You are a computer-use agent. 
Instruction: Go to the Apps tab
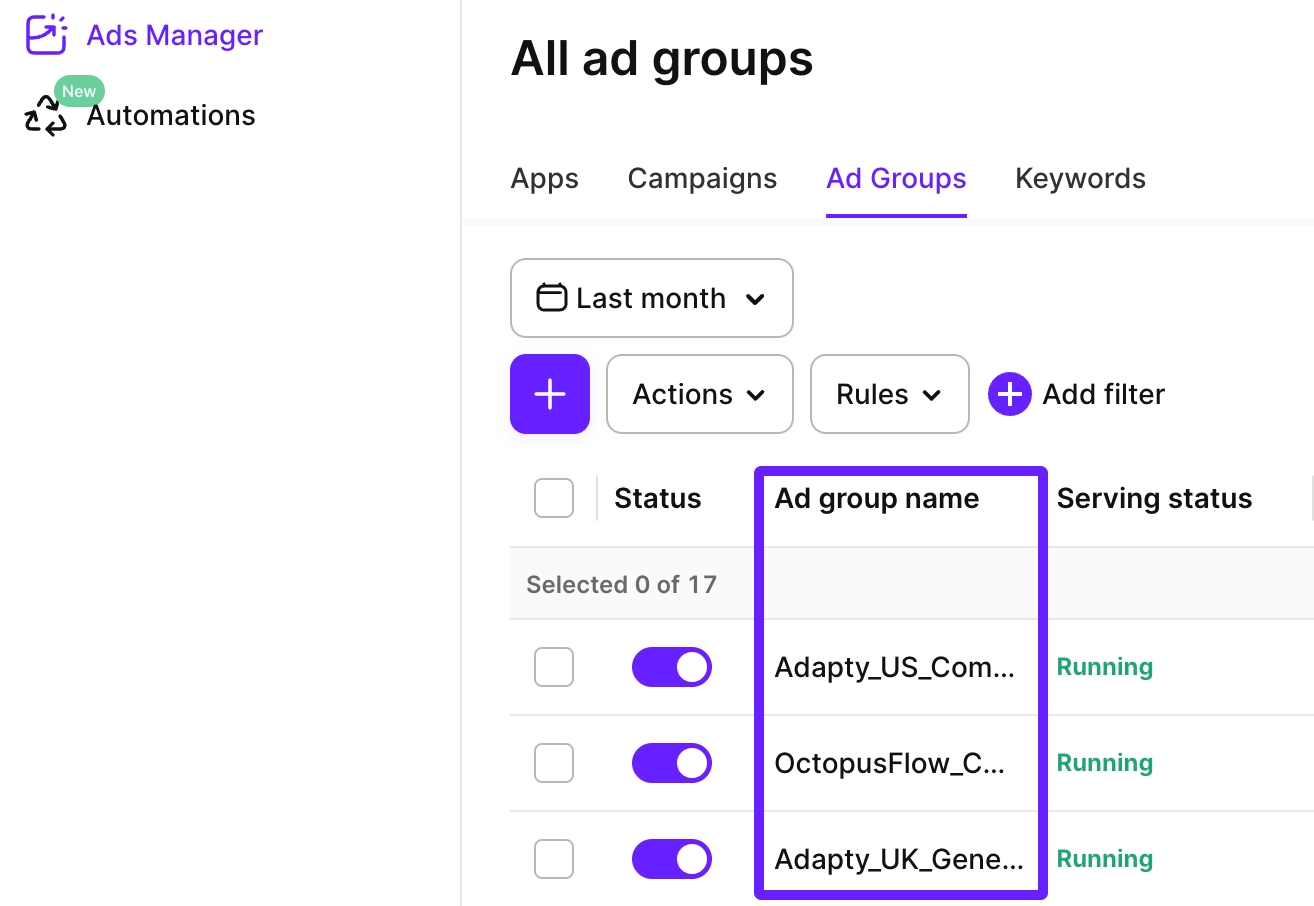[545, 178]
